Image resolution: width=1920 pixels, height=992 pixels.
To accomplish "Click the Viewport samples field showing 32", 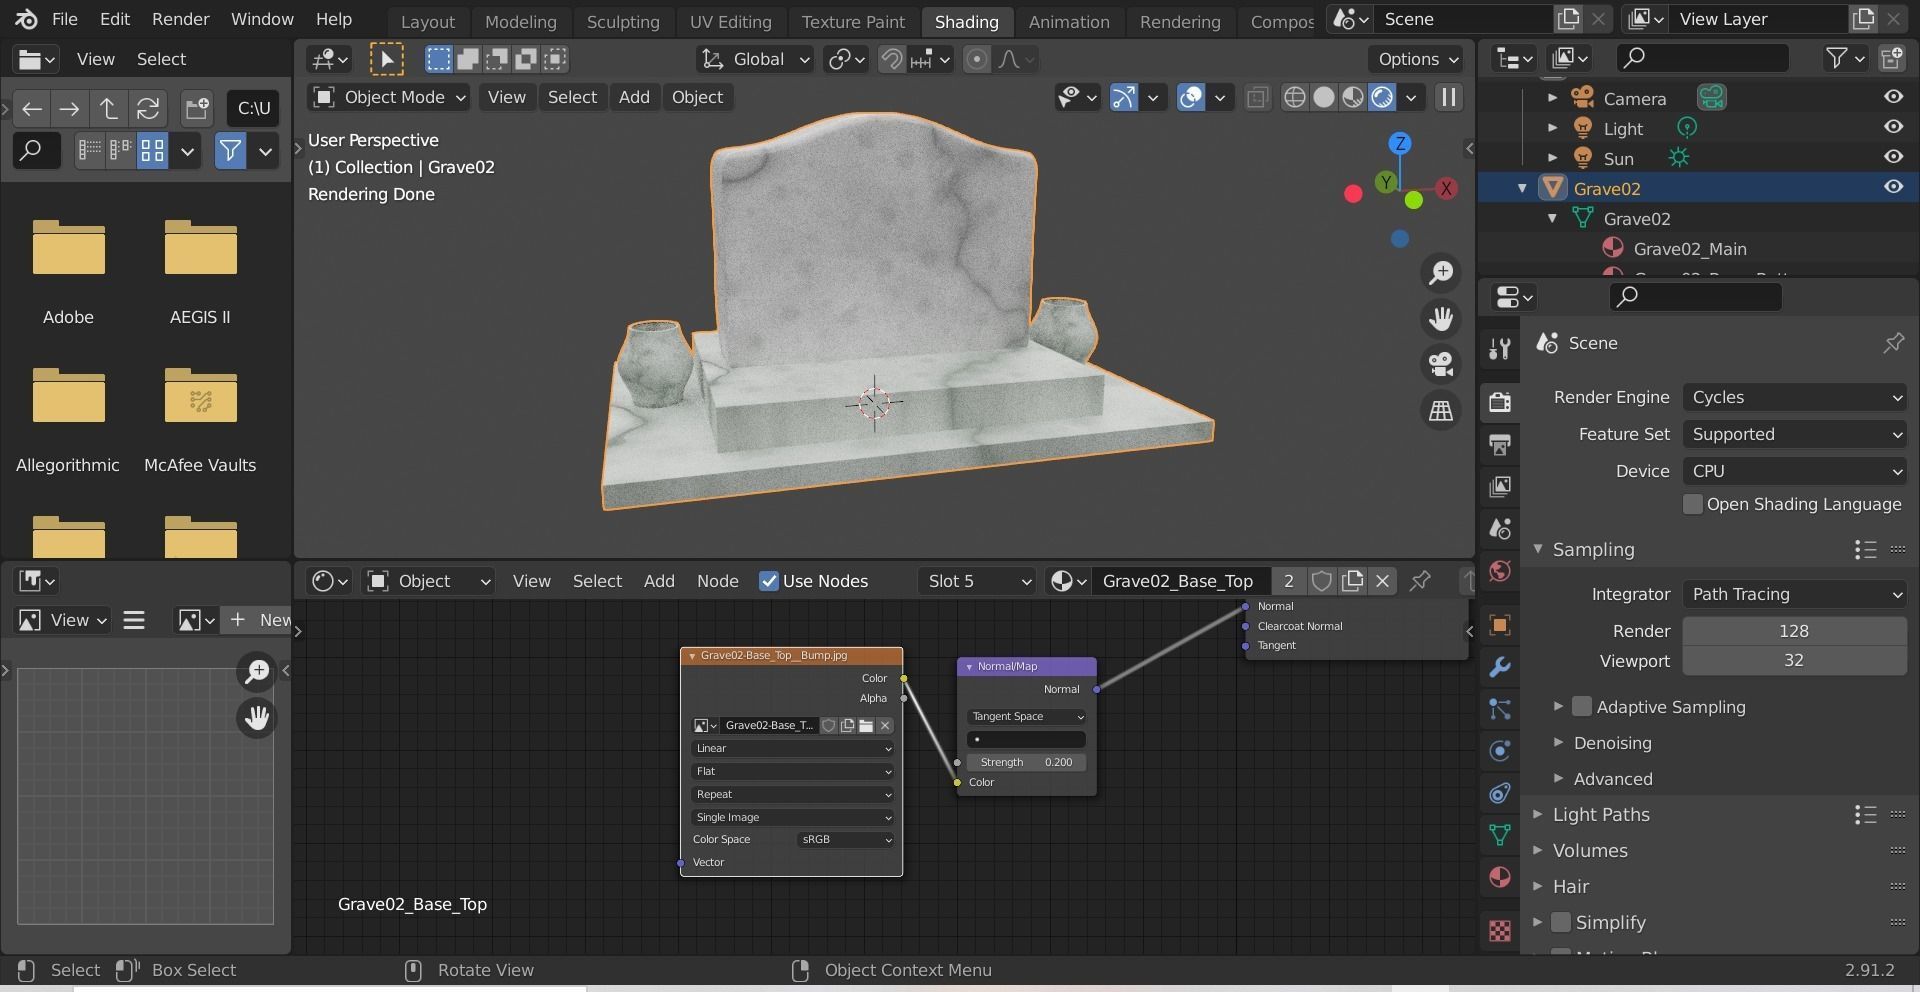I will pyautogui.click(x=1794, y=660).
